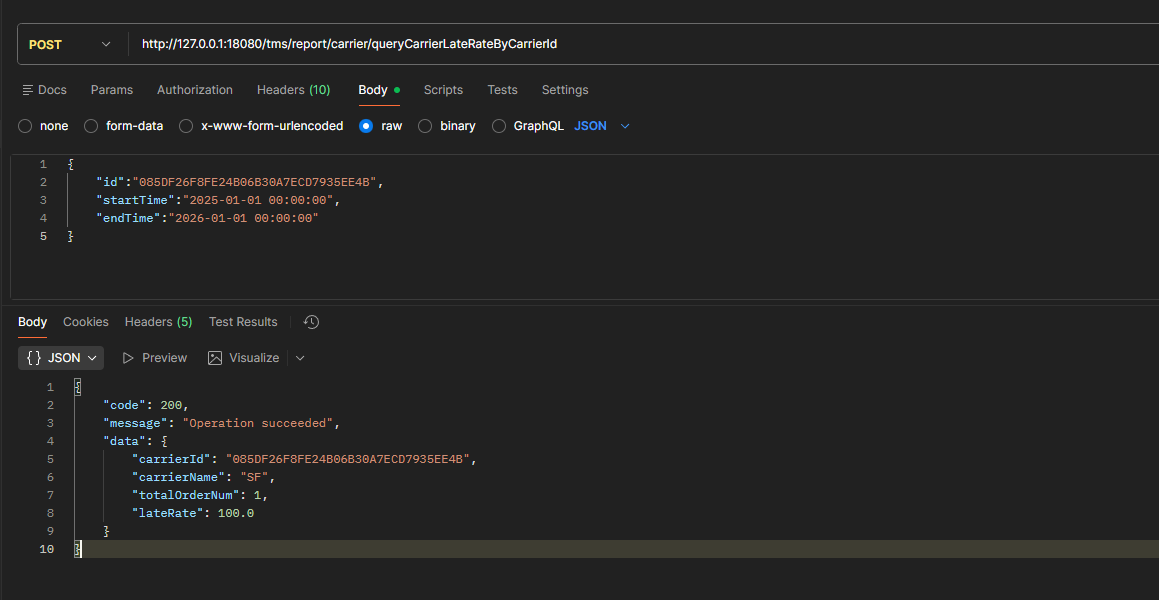Click the Preview play icon

pyautogui.click(x=128, y=358)
